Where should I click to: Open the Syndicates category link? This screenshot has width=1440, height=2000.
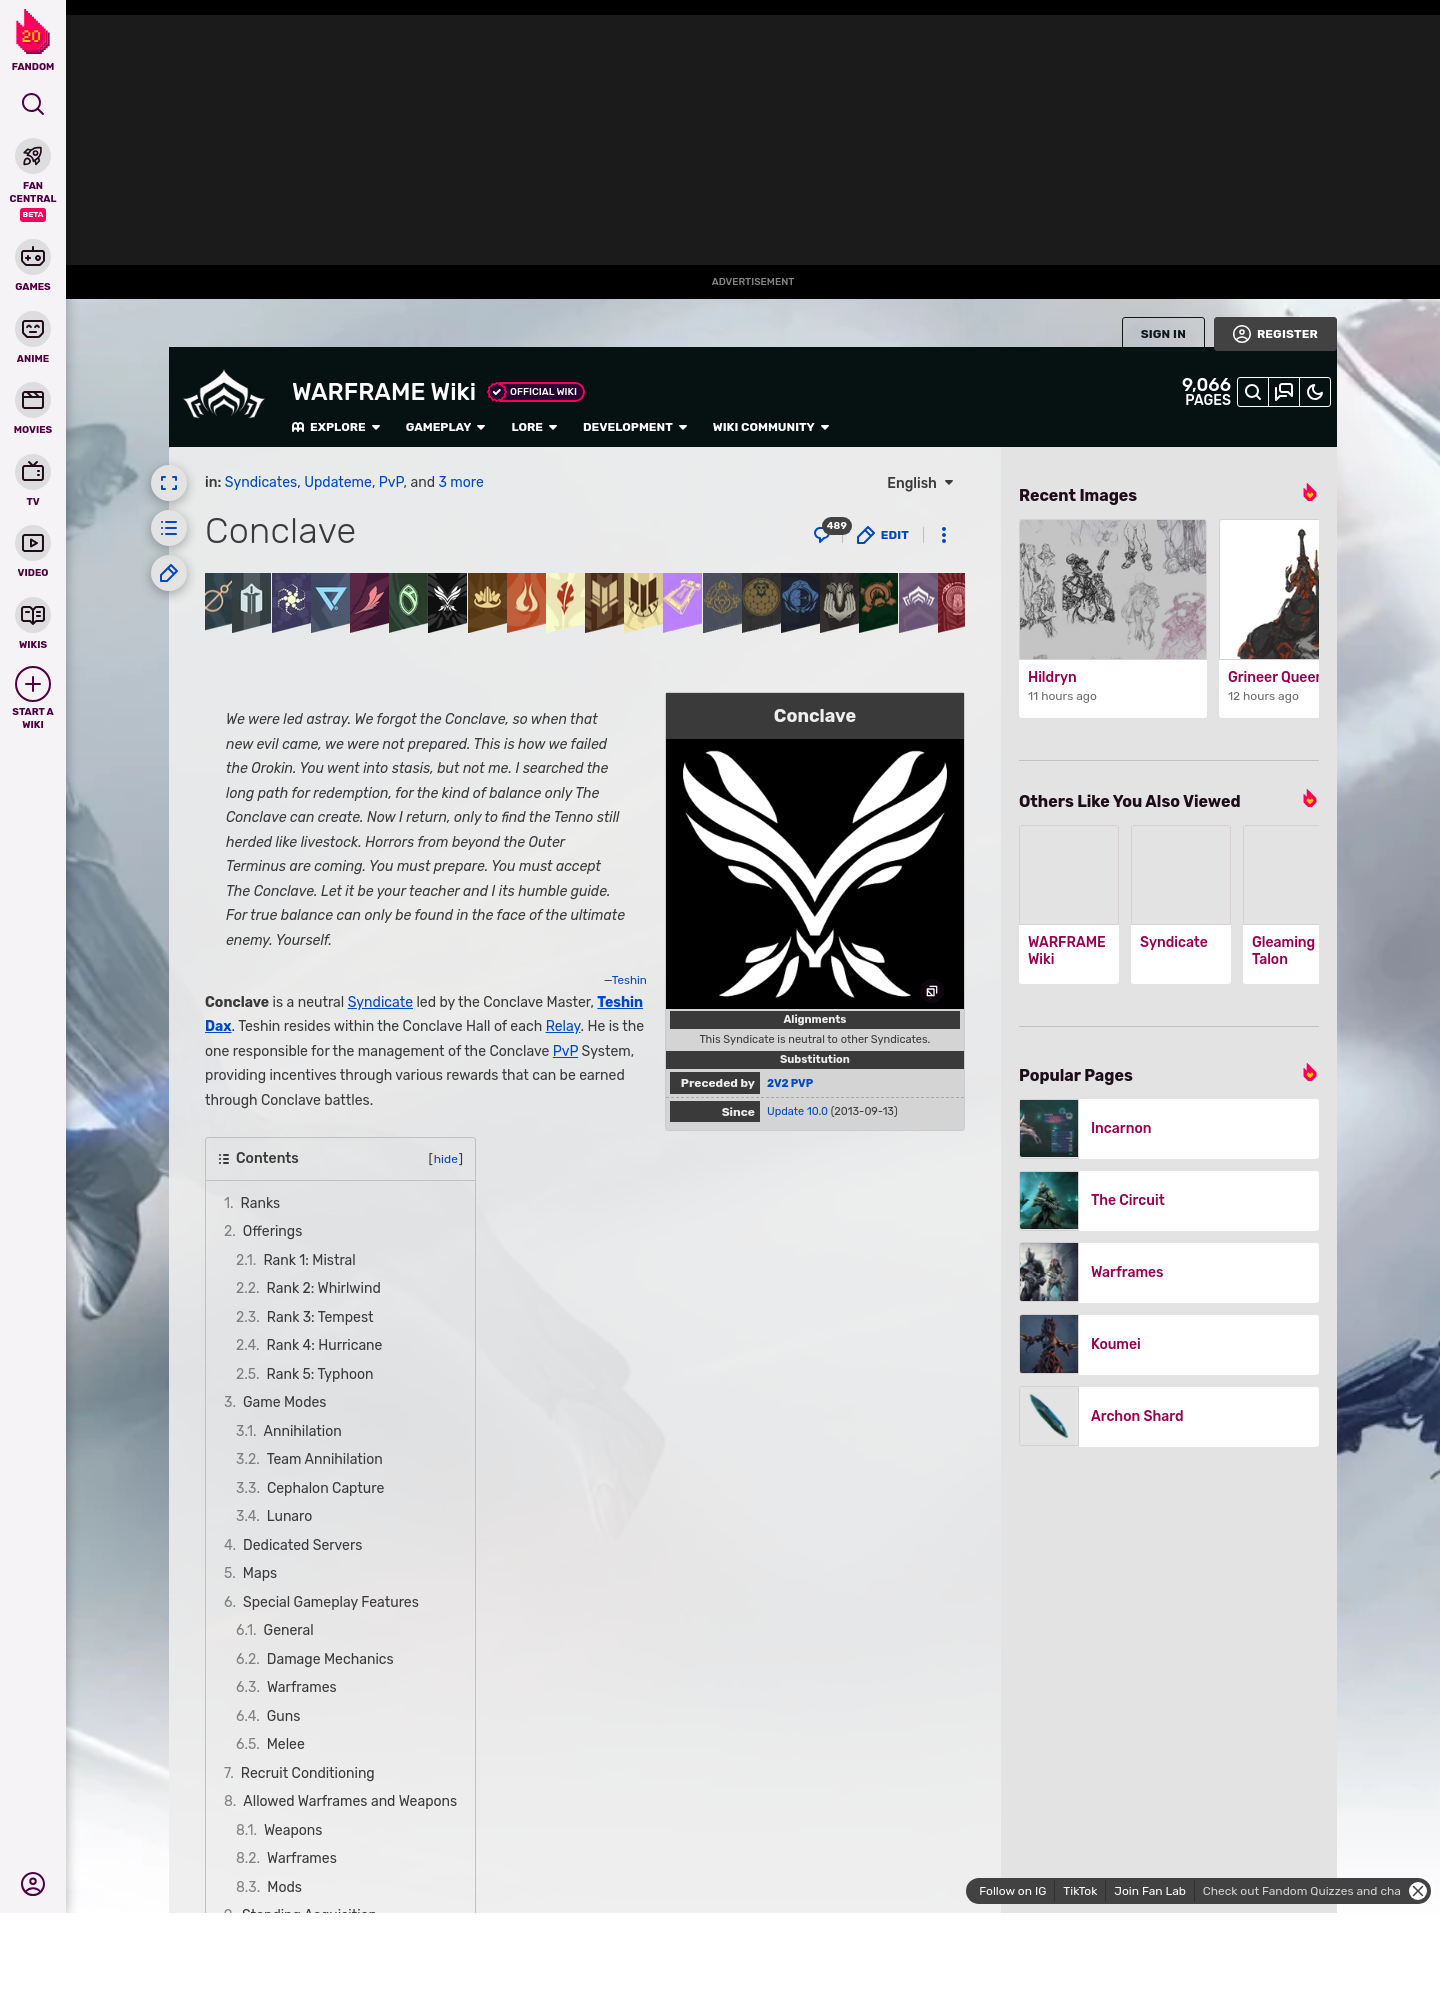[x=261, y=482]
